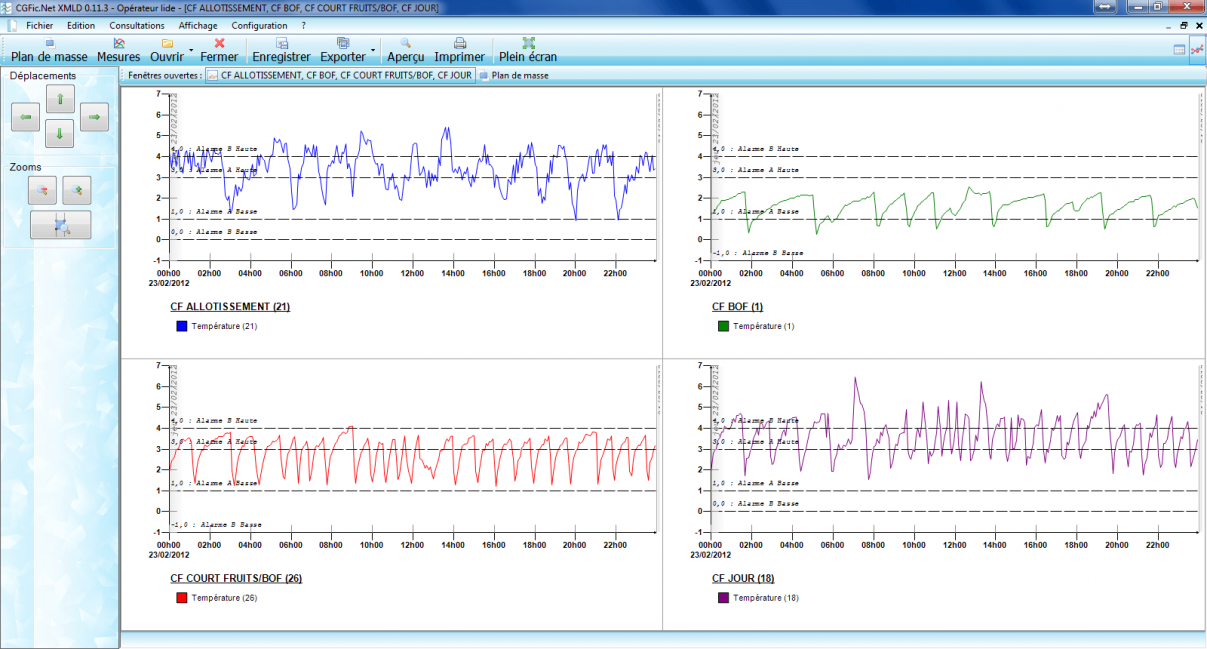Open the Plan de masse toolbar view
This screenshot has width=1207, height=649.
(49, 51)
